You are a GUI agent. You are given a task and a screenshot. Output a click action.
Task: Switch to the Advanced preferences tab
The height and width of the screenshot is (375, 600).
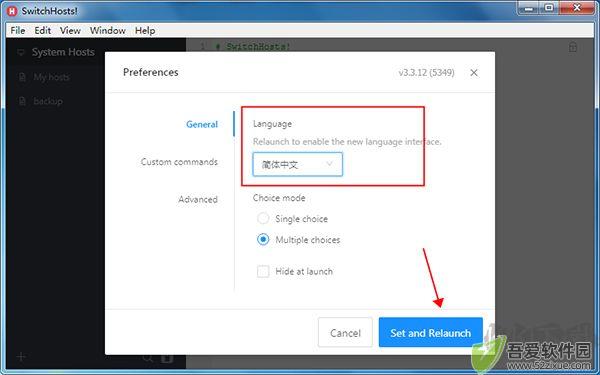point(198,199)
